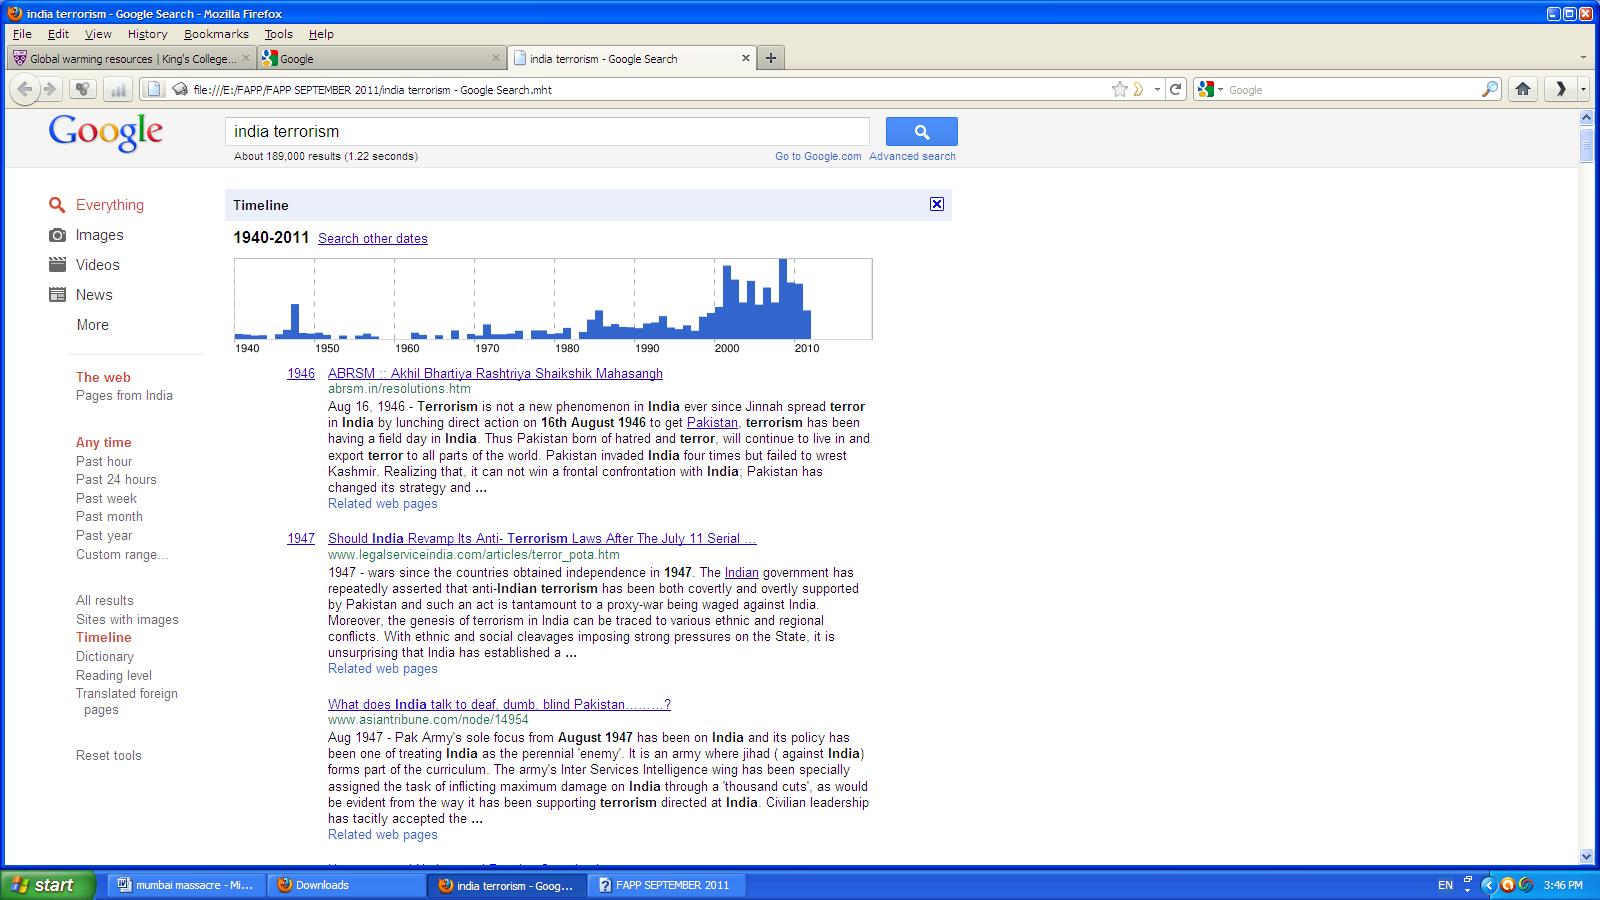Close the Timeline panel with the X

[937, 204]
